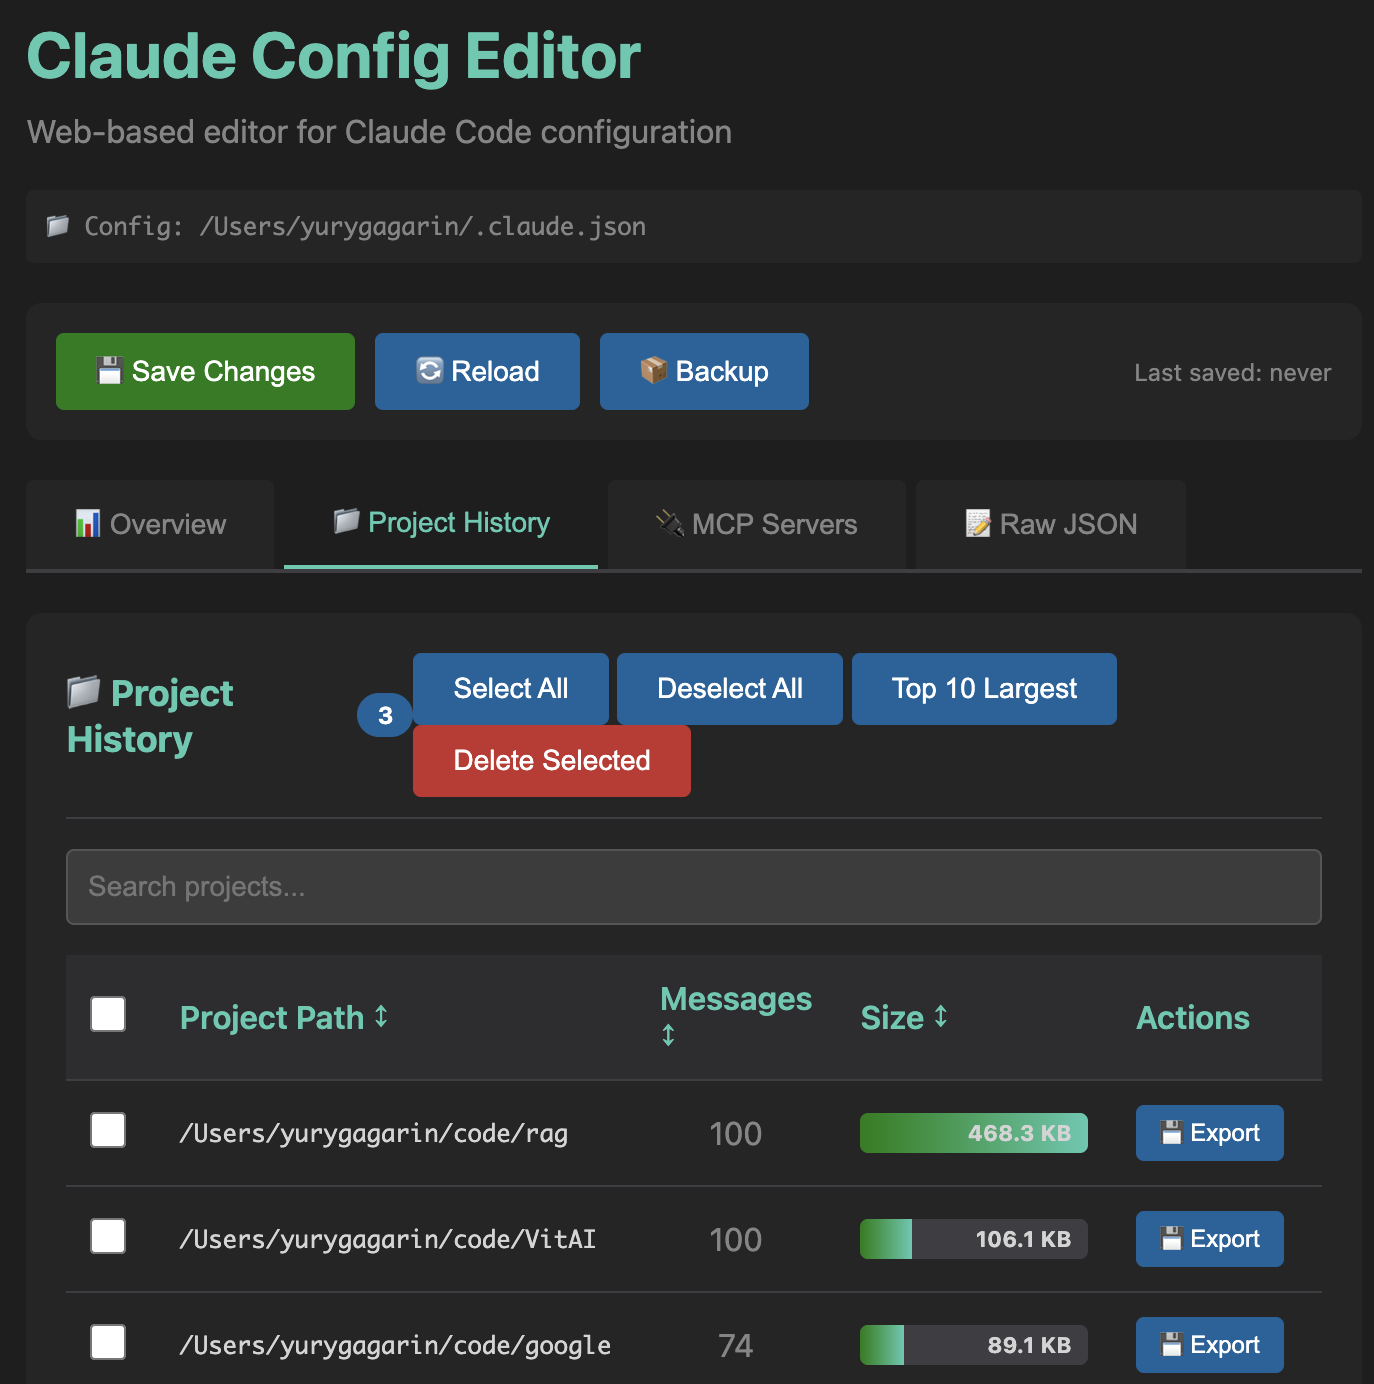Click path /Users/yurygagarin/code/google
The height and width of the screenshot is (1384, 1374).
point(395,1346)
